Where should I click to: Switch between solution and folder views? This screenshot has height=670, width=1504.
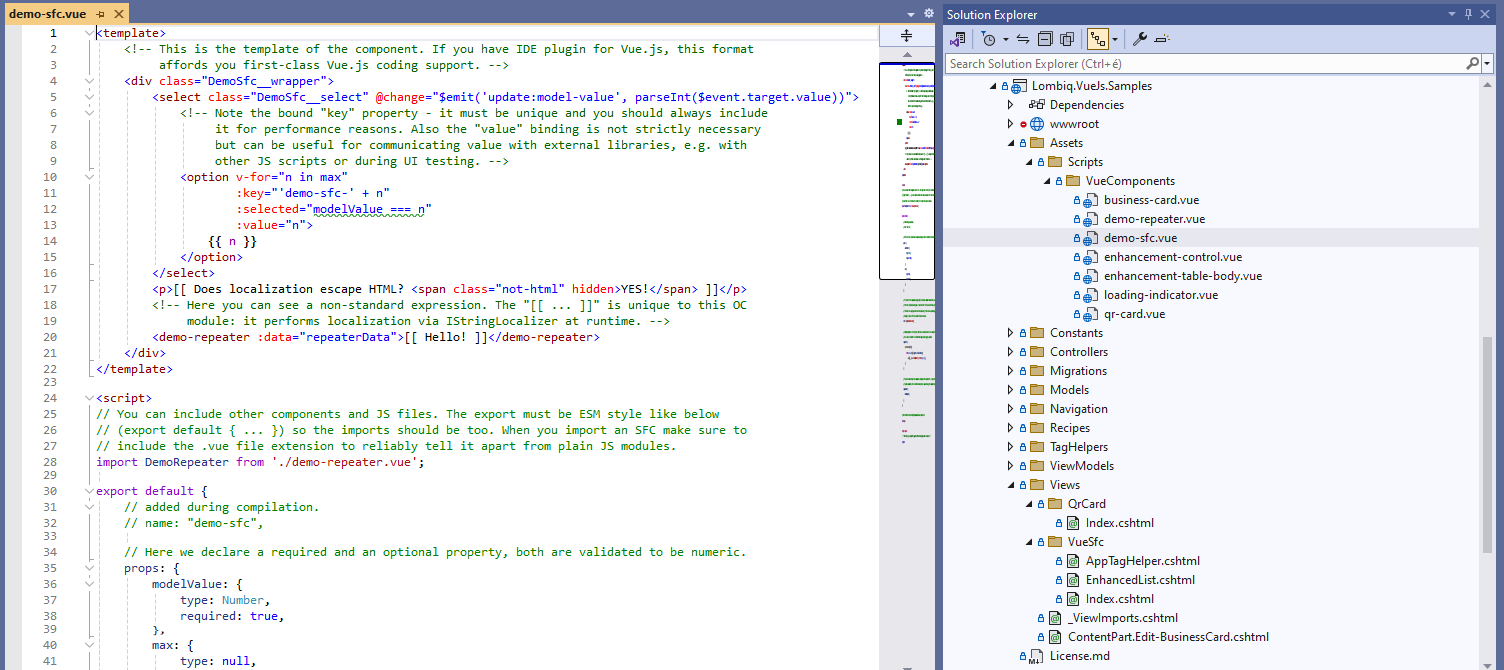pyautogui.click(x=958, y=39)
